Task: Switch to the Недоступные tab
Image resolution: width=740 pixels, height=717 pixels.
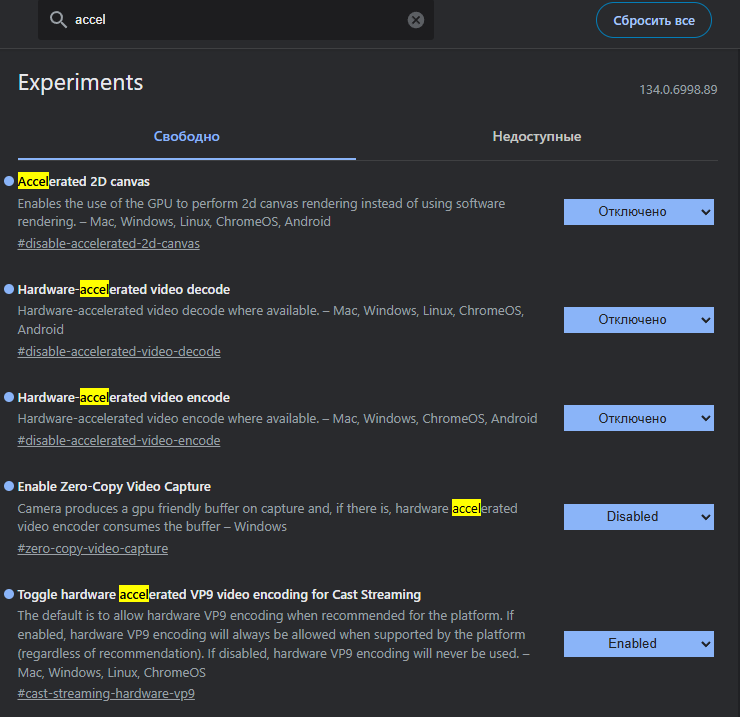Action: (x=537, y=137)
